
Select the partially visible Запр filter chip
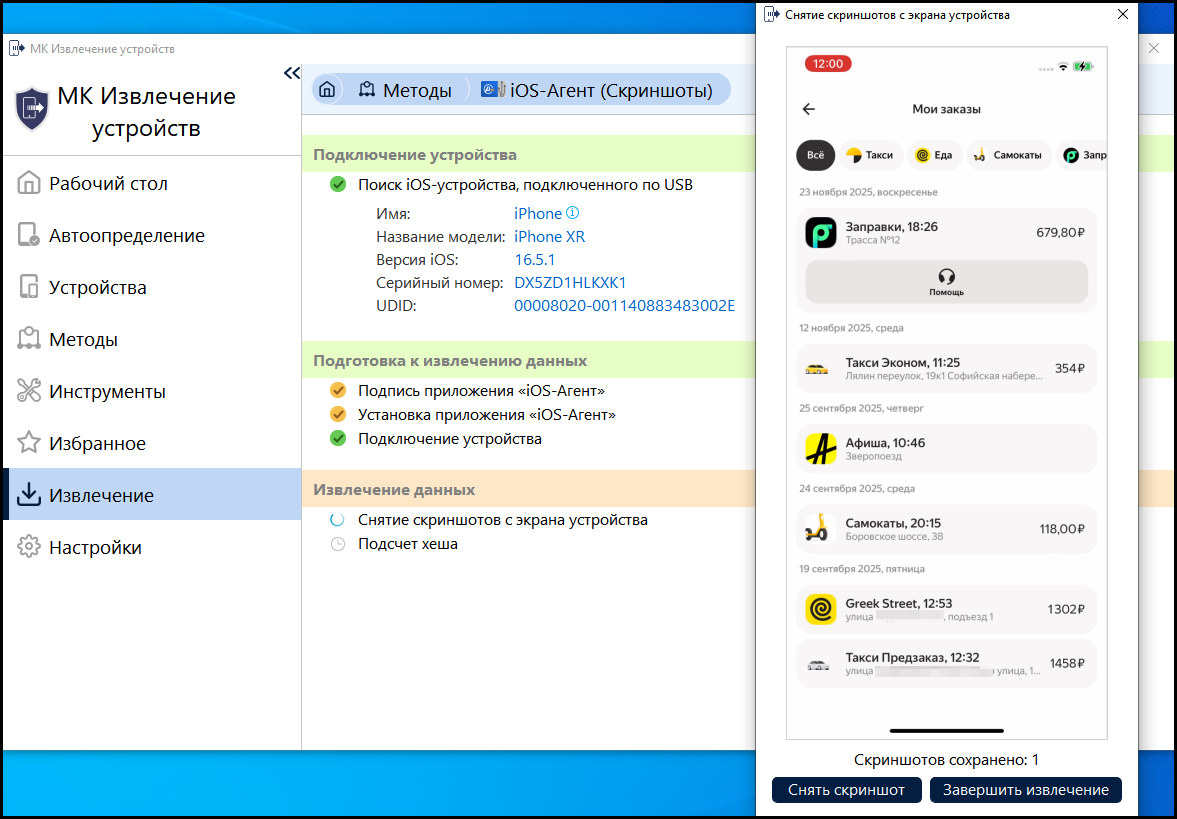pos(1082,155)
